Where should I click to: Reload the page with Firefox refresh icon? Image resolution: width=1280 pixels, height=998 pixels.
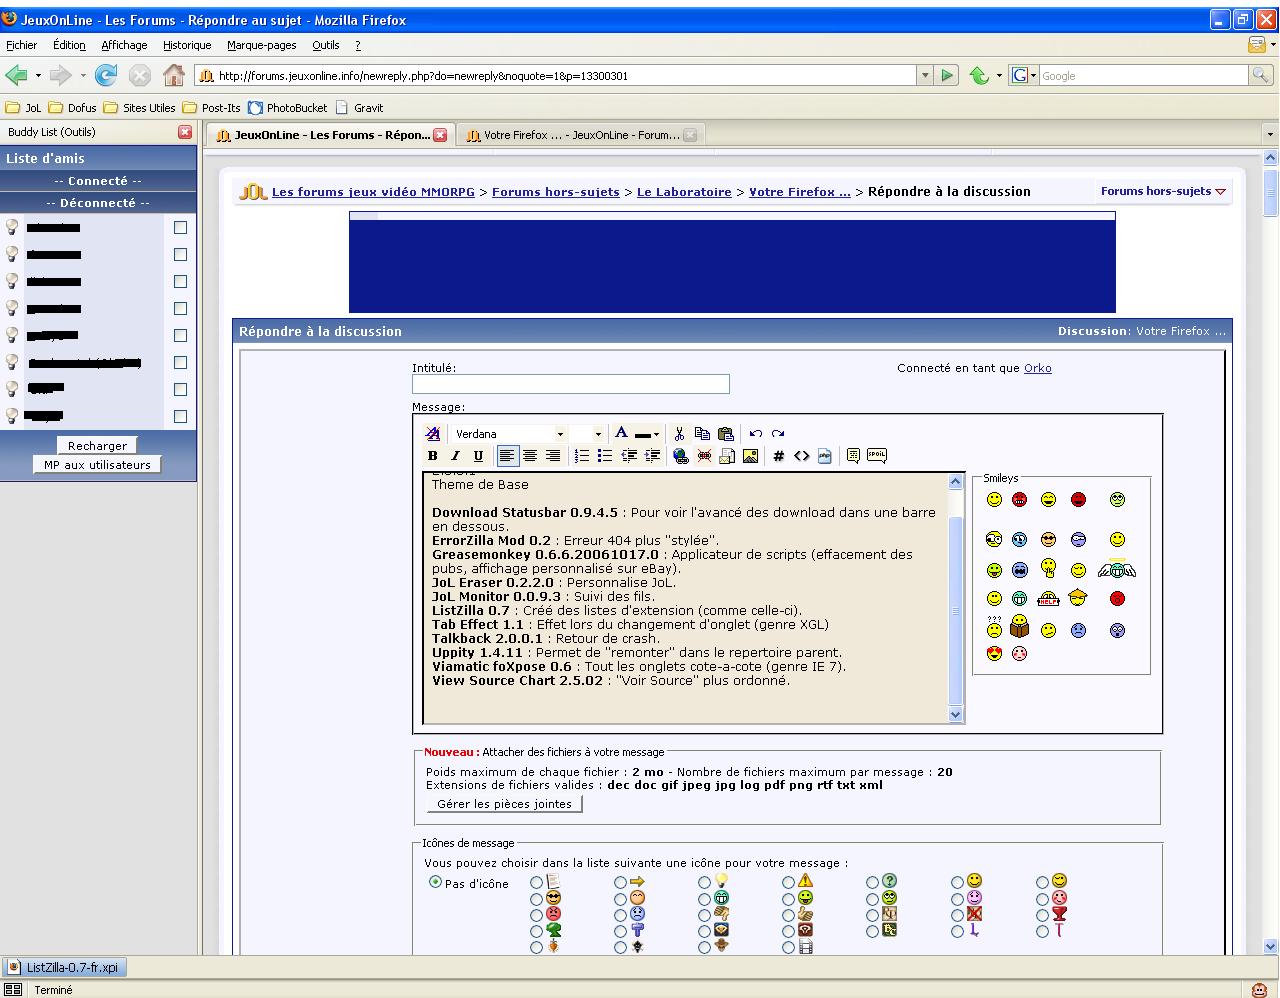point(106,75)
